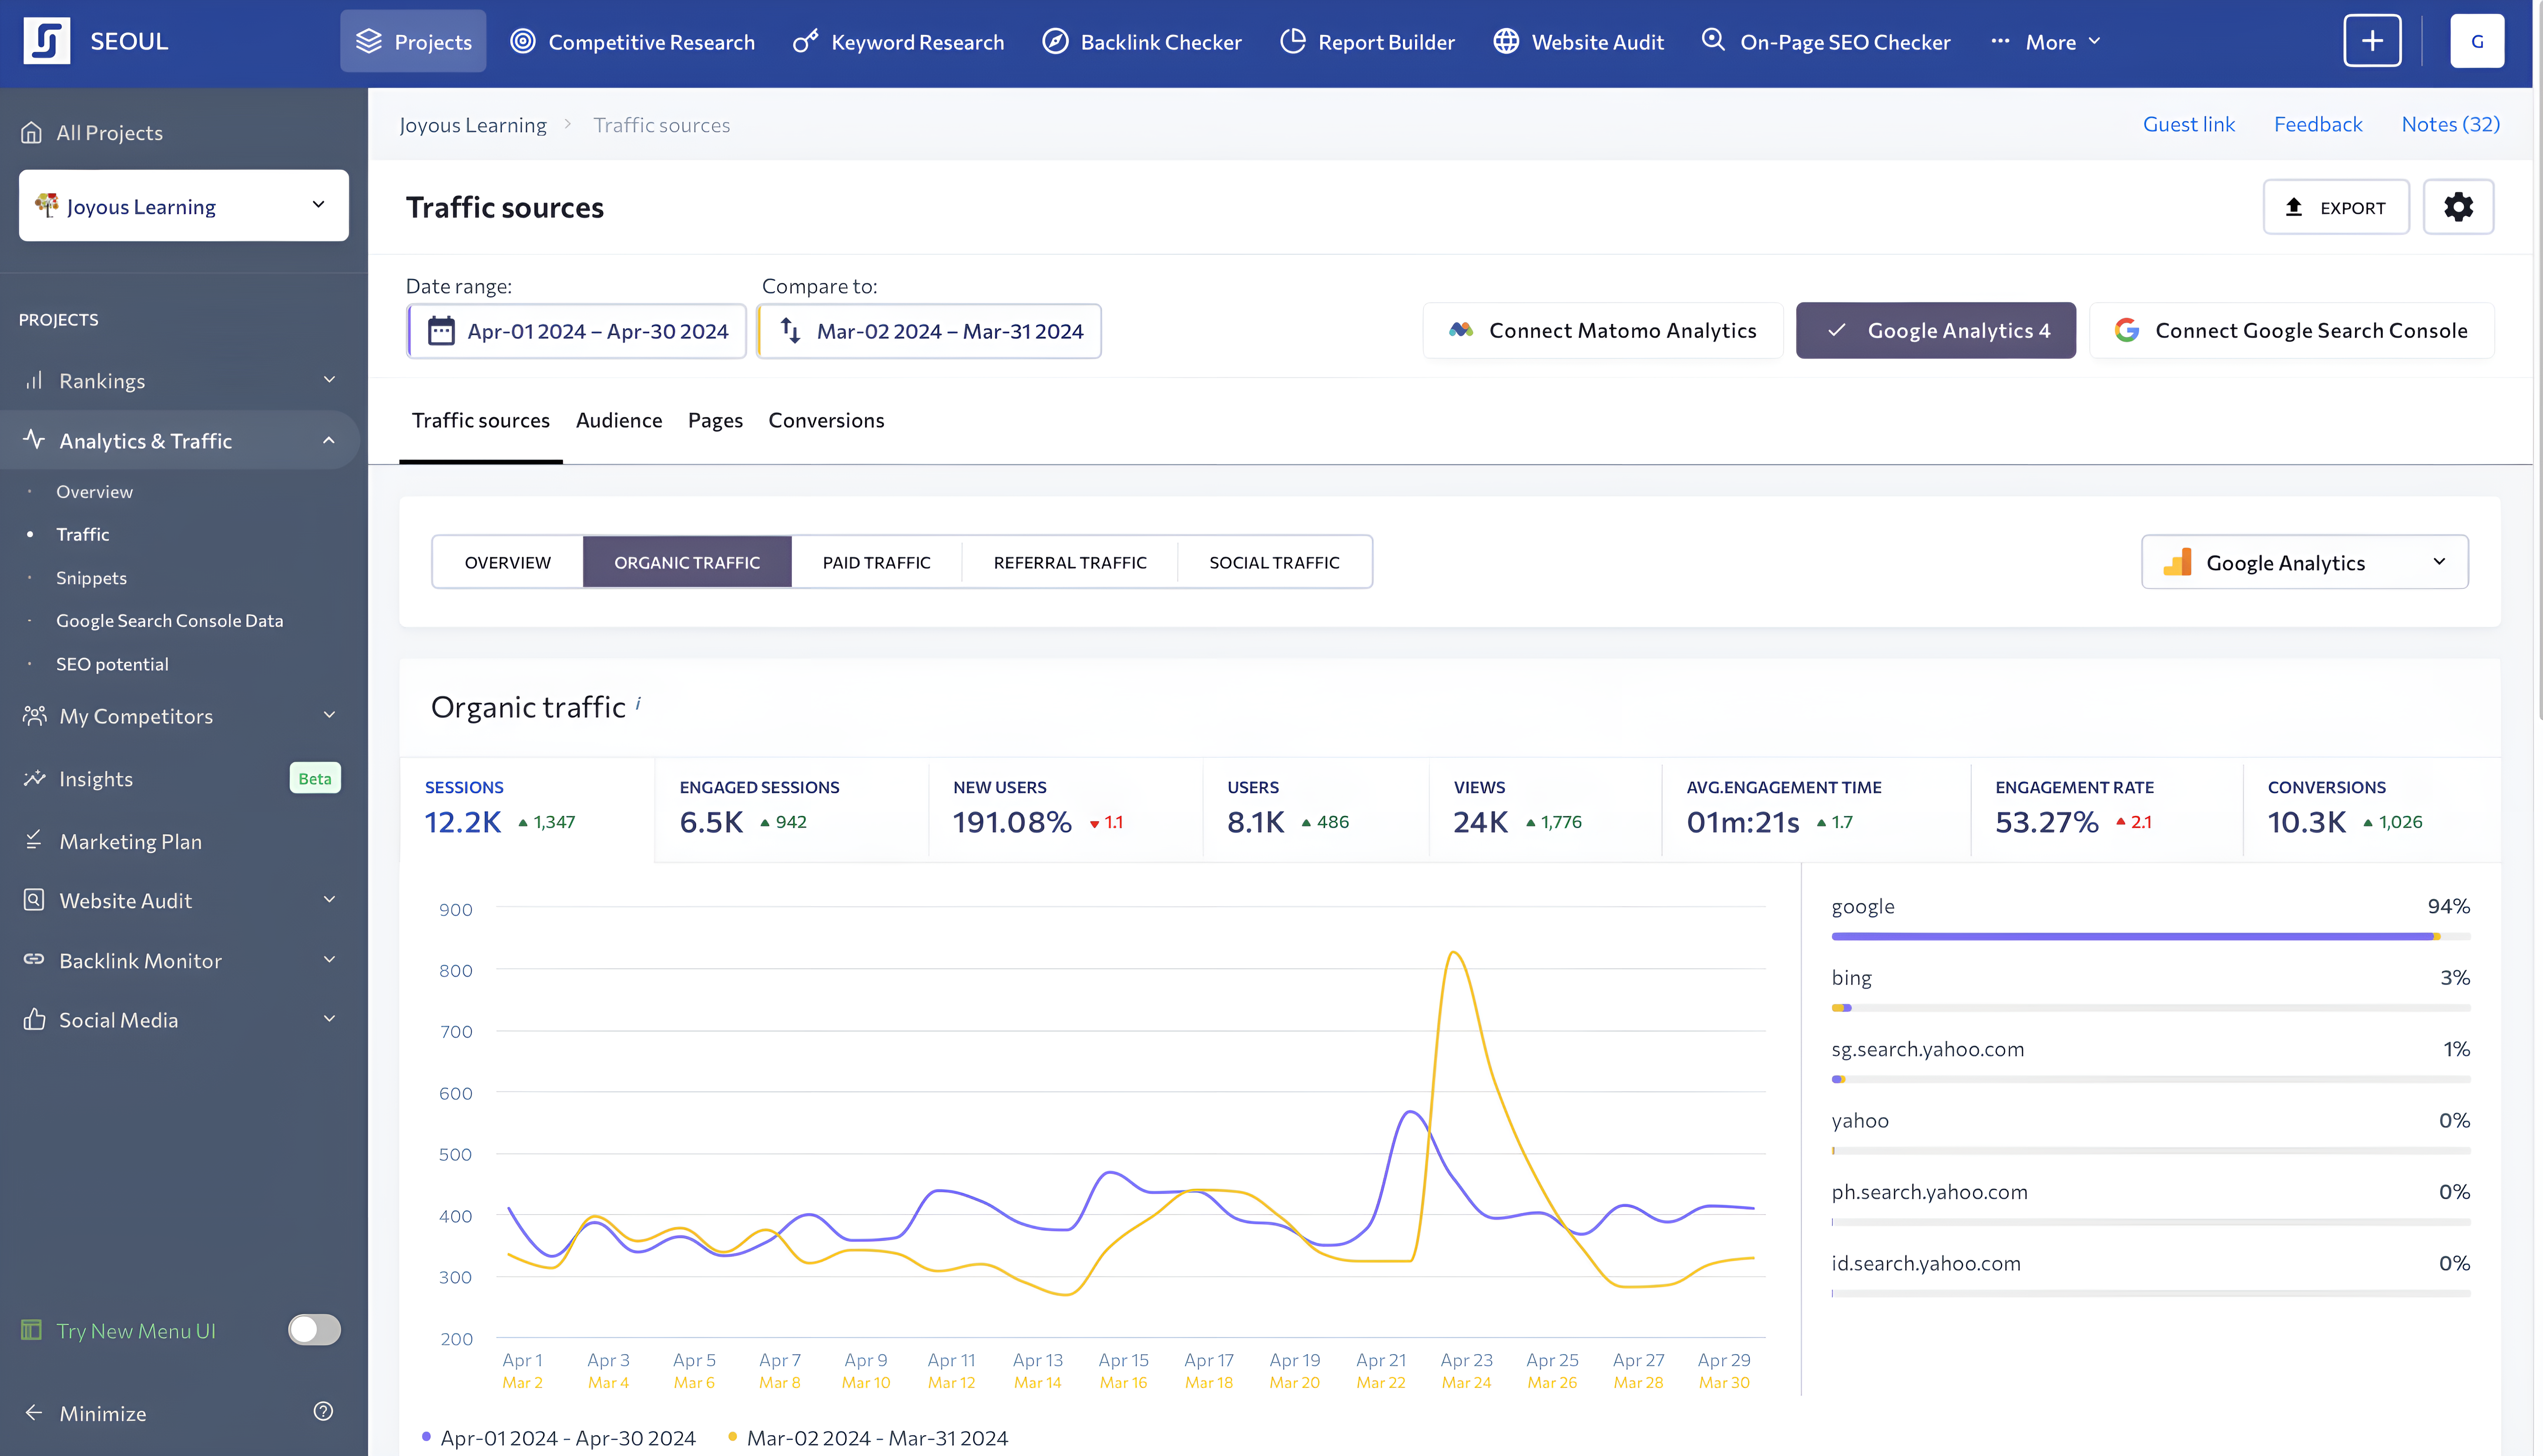The width and height of the screenshot is (2543, 1456).
Task: Click the plus add button in the header
Action: tap(2372, 41)
